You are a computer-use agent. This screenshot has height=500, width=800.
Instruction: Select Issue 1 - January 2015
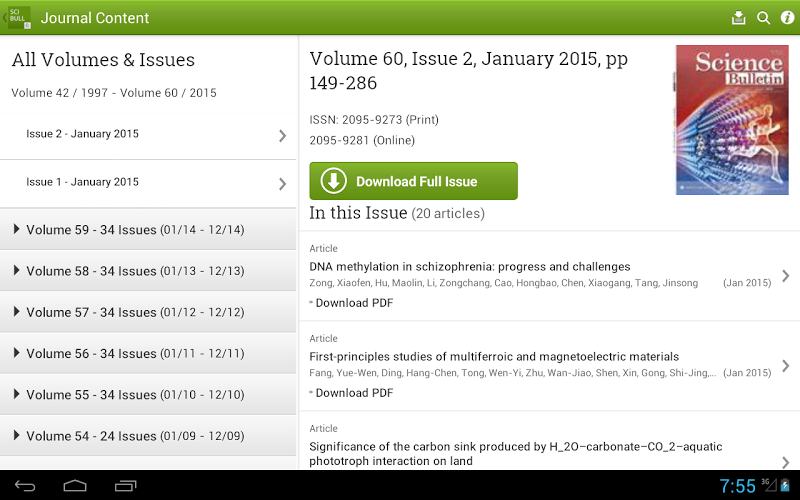148,183
